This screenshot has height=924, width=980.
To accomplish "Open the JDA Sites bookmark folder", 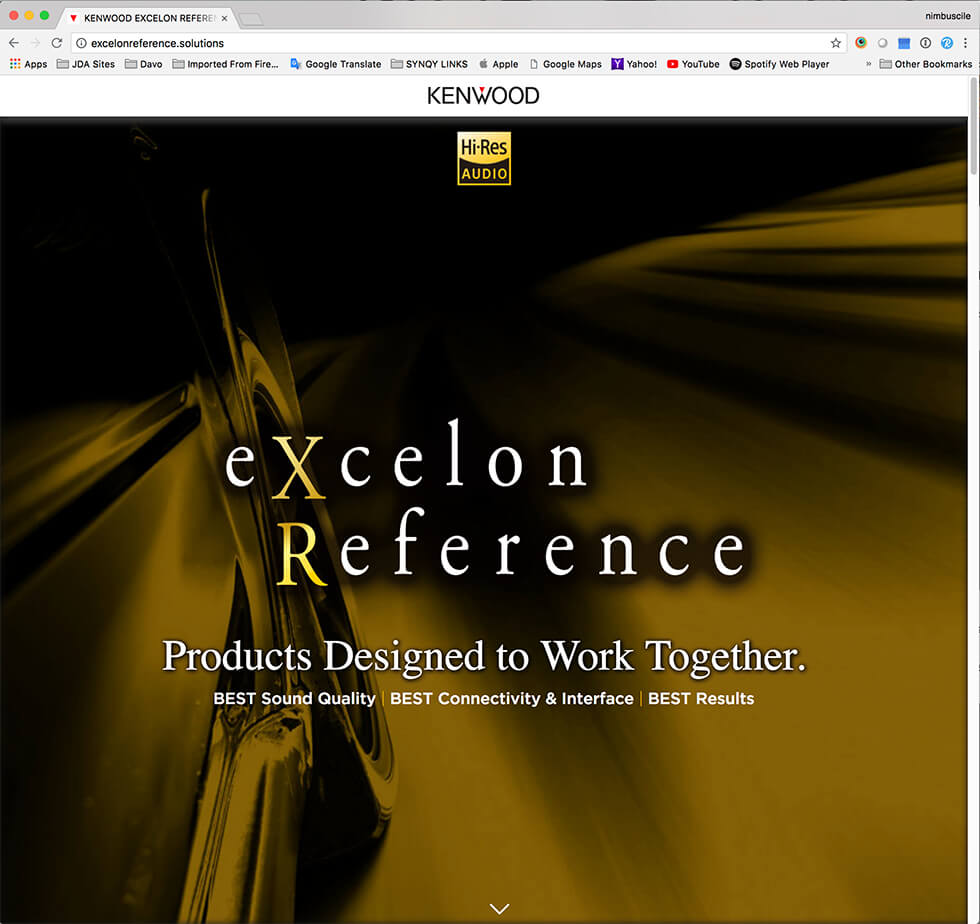I will coord(86,64).
